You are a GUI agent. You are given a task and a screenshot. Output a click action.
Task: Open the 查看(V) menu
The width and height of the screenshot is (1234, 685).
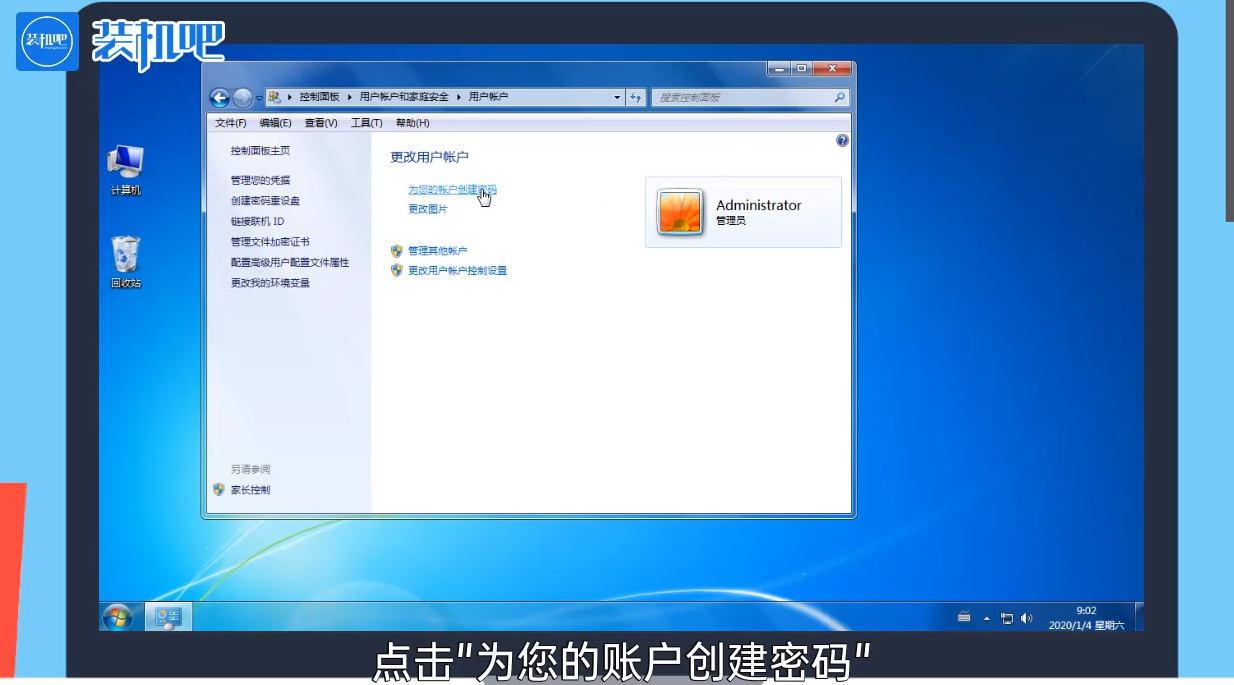[x=321, y=123]
